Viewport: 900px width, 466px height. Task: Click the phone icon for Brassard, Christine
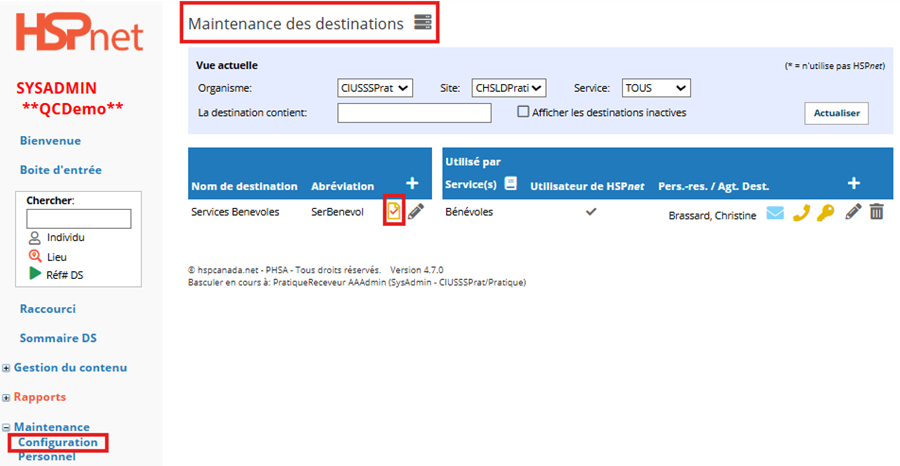800,212
